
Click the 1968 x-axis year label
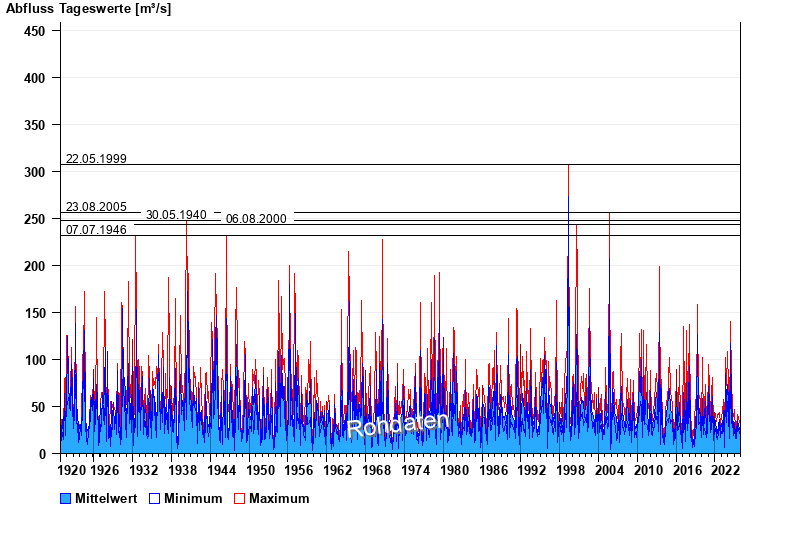(x=376, y=469)
